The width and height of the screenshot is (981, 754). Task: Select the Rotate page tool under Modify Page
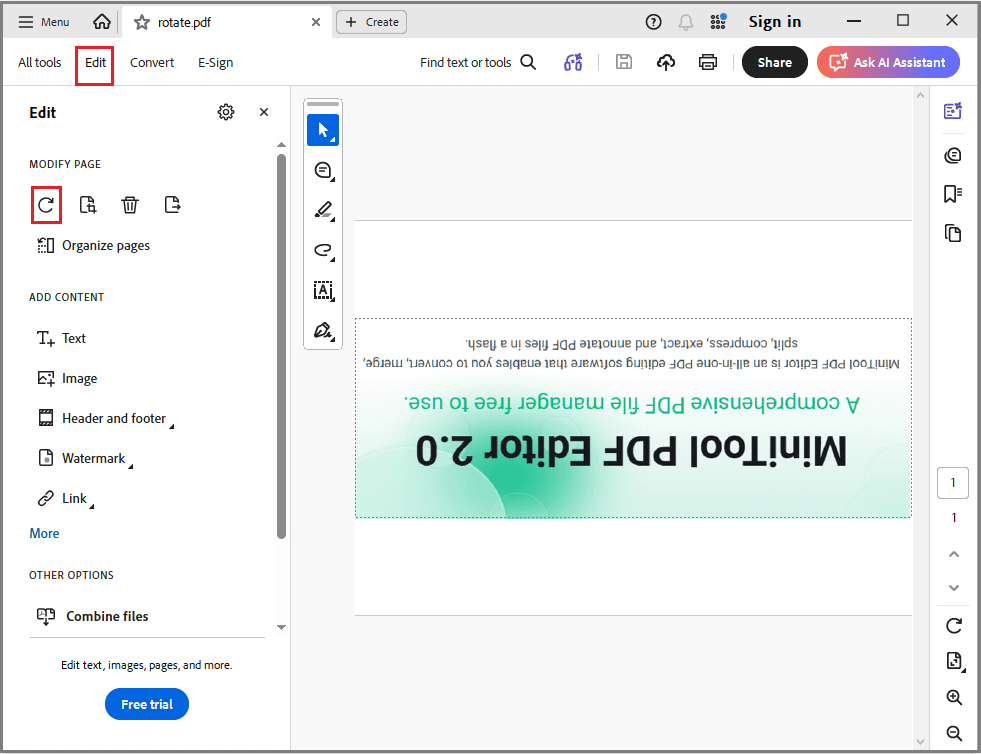point(46,204)
